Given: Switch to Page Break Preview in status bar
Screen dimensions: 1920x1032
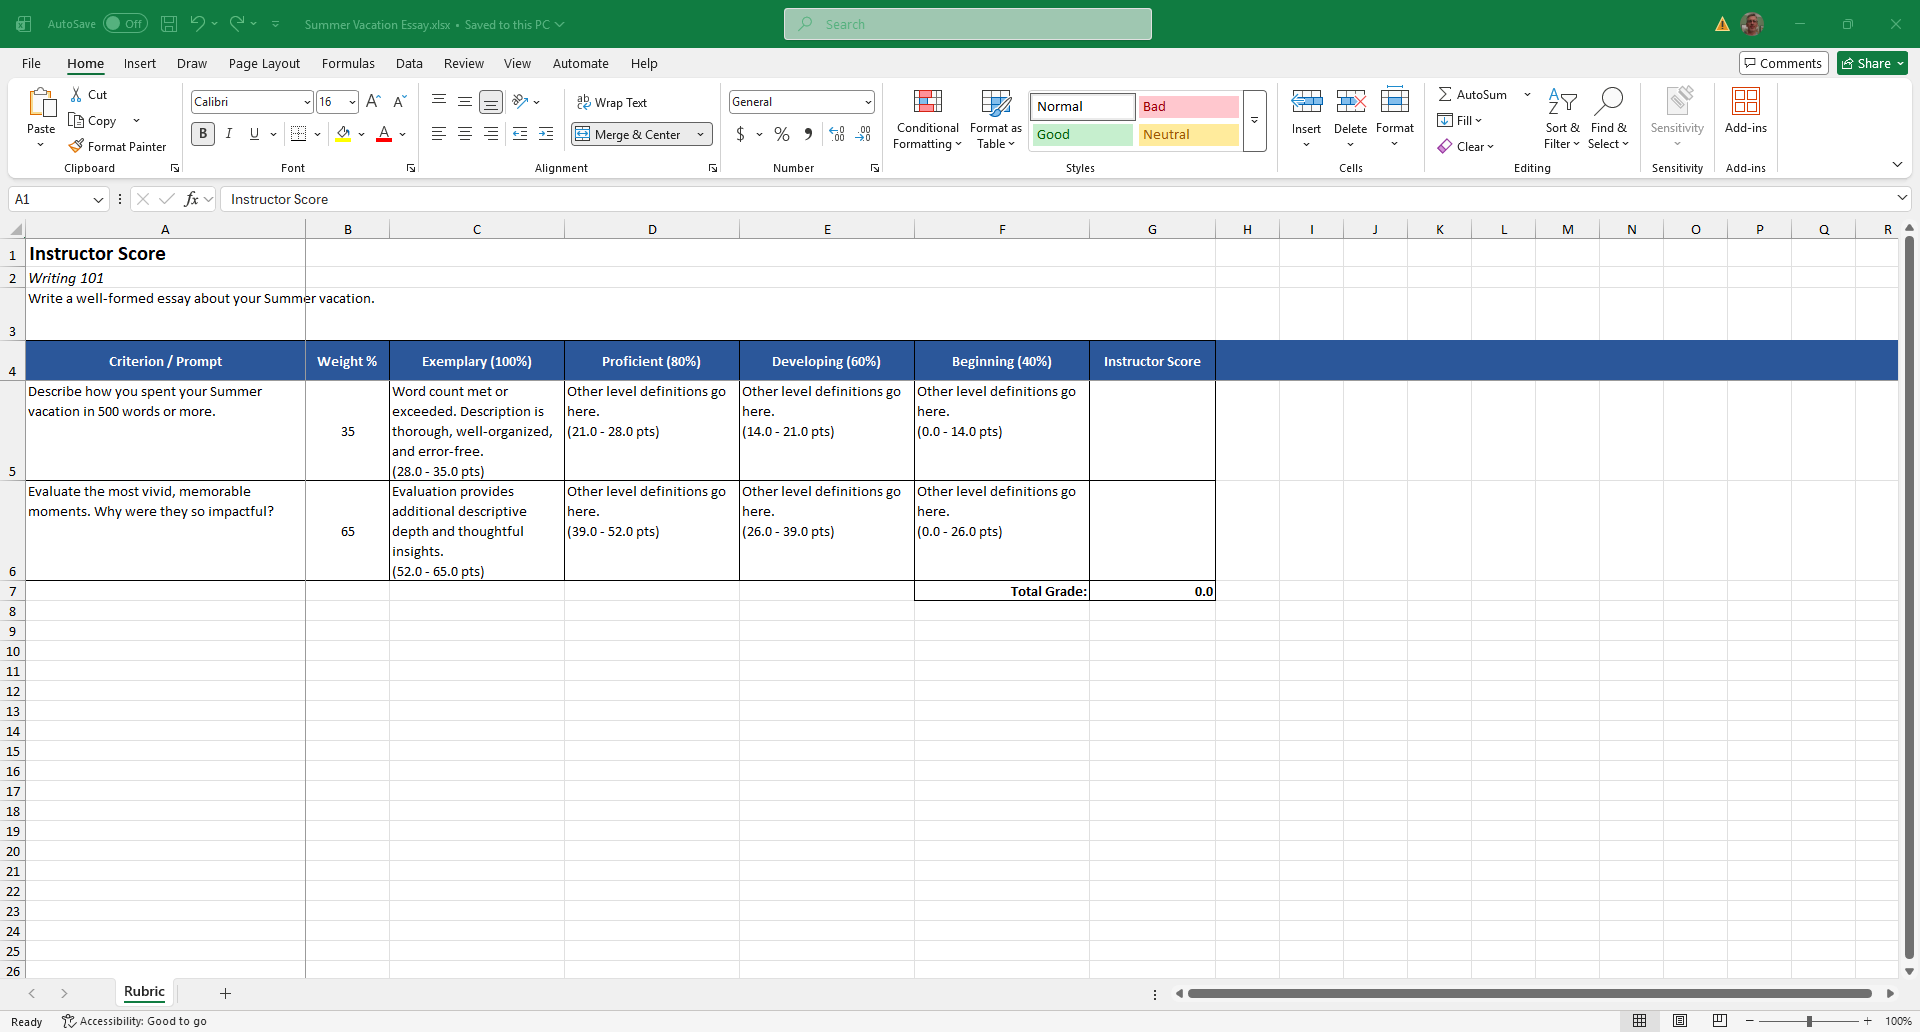Looking at the screenshot, I should pos(1720,1021).
